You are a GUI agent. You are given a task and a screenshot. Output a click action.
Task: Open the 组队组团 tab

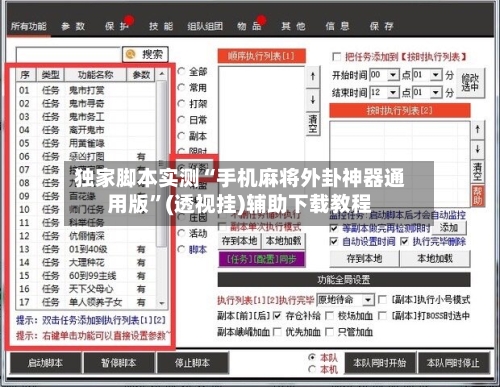coord(205,26)
